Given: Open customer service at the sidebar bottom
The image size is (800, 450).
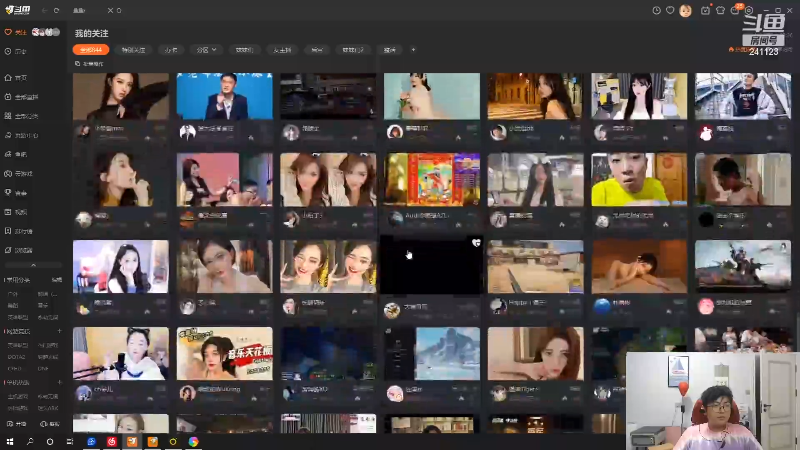Looking at the screenshot, I should (x=50, y=424).
